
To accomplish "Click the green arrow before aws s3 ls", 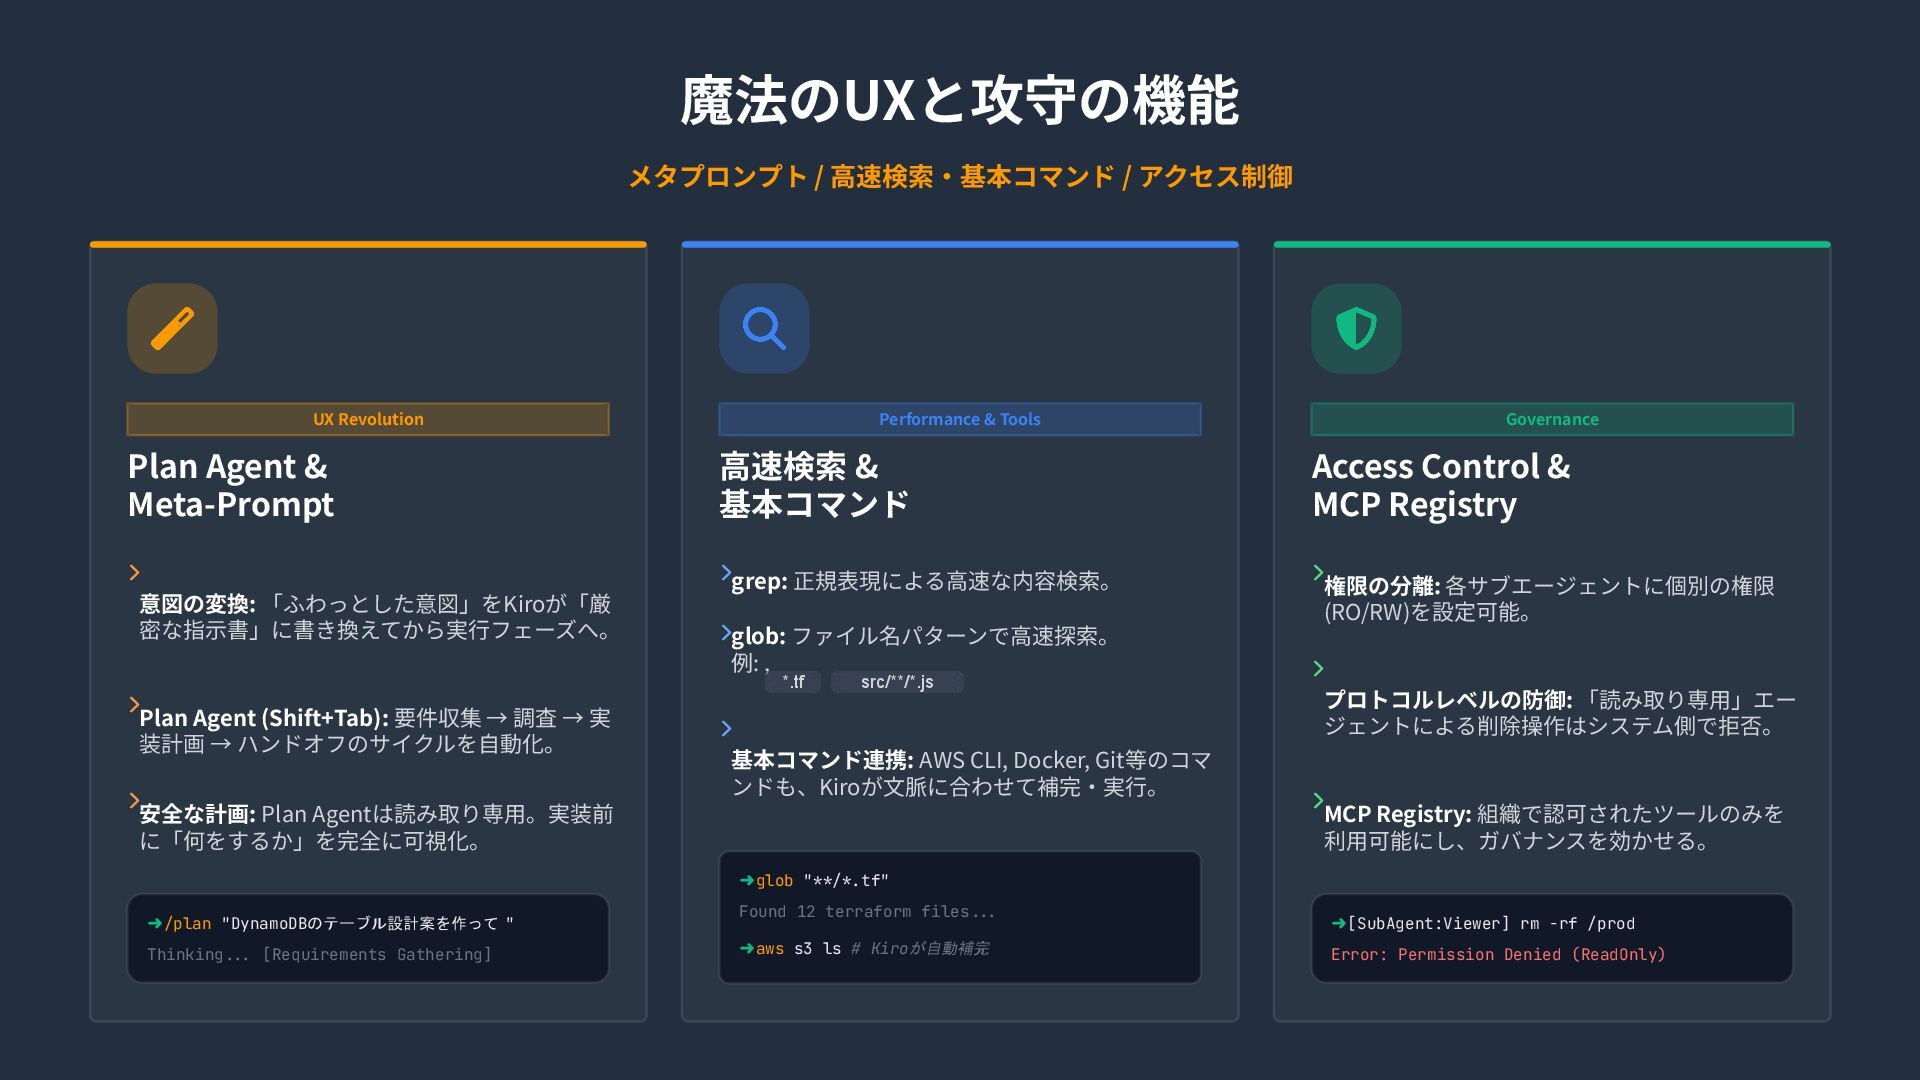I will click(747, 948).
